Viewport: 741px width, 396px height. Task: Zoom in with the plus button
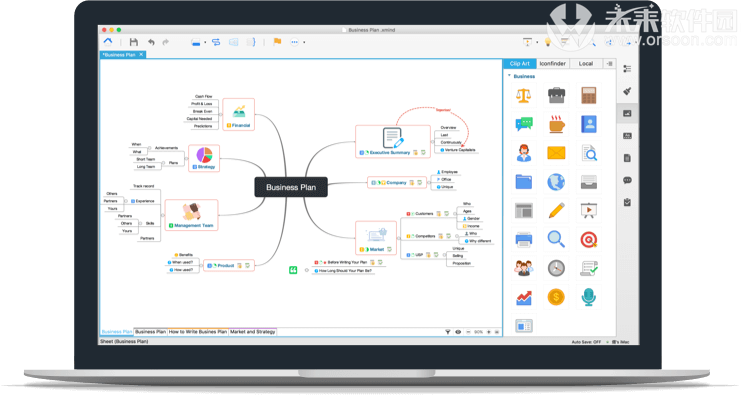tap(489, 332)
